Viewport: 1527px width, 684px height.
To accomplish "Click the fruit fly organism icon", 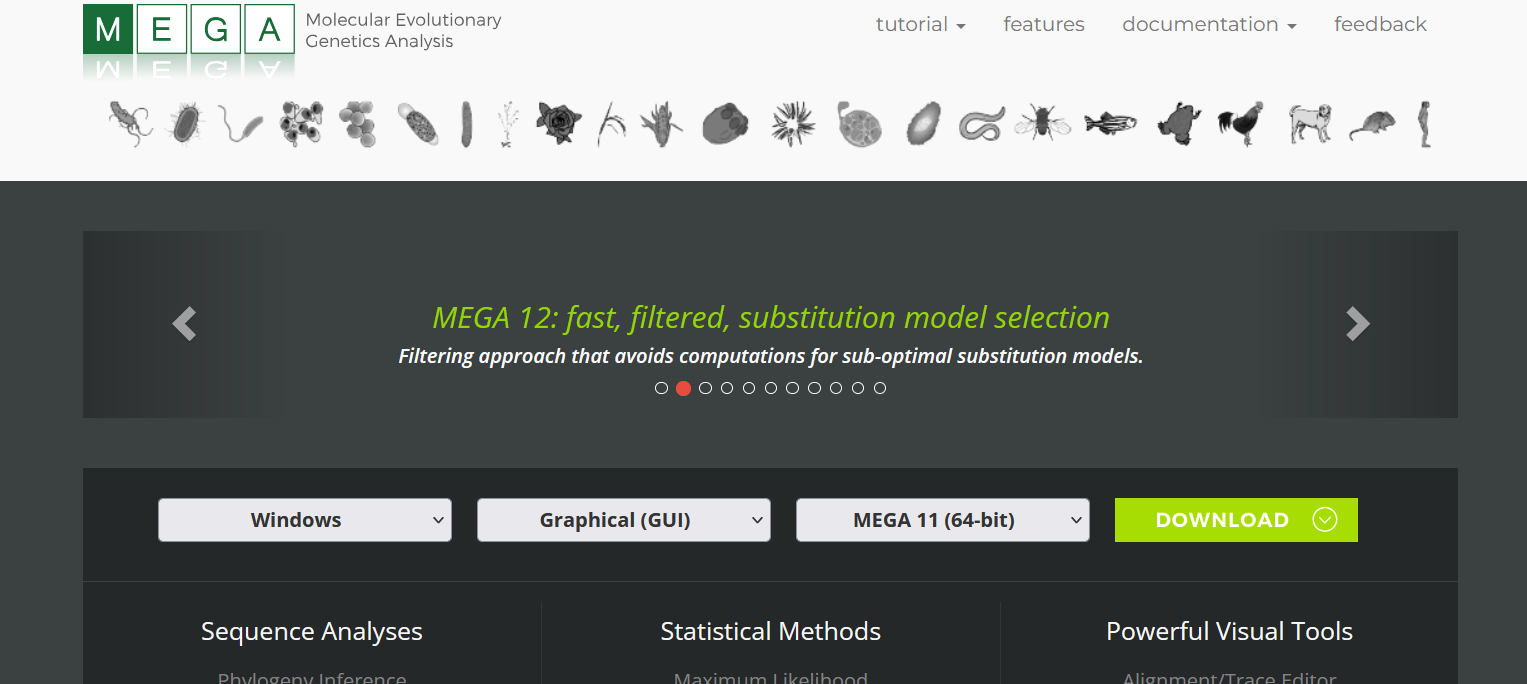I will point(1042,125).
